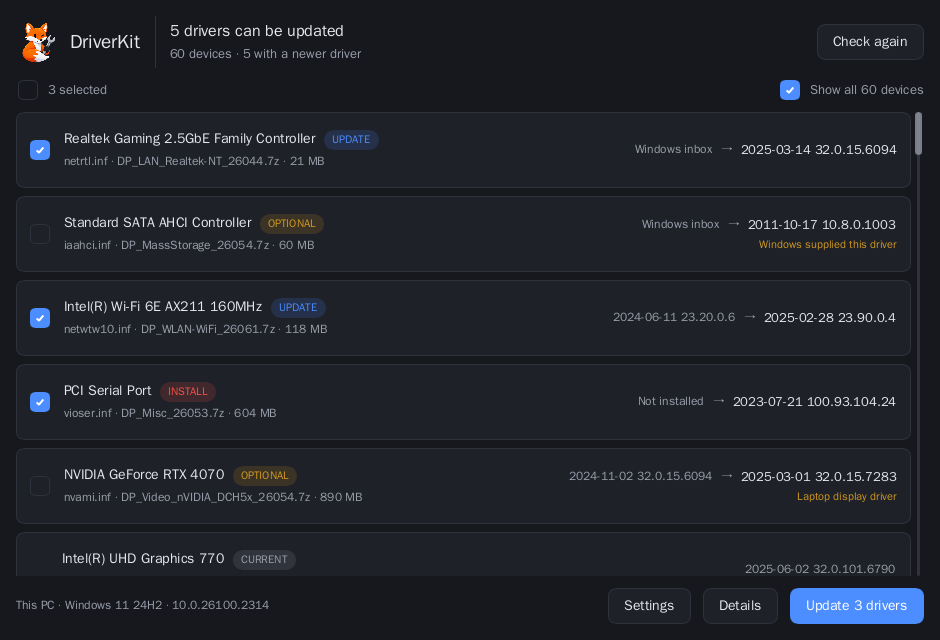940x640 pixels.
Task: Toggle the select-all checkbox beside '3 selected'
Action: click(x=28, y=90)
